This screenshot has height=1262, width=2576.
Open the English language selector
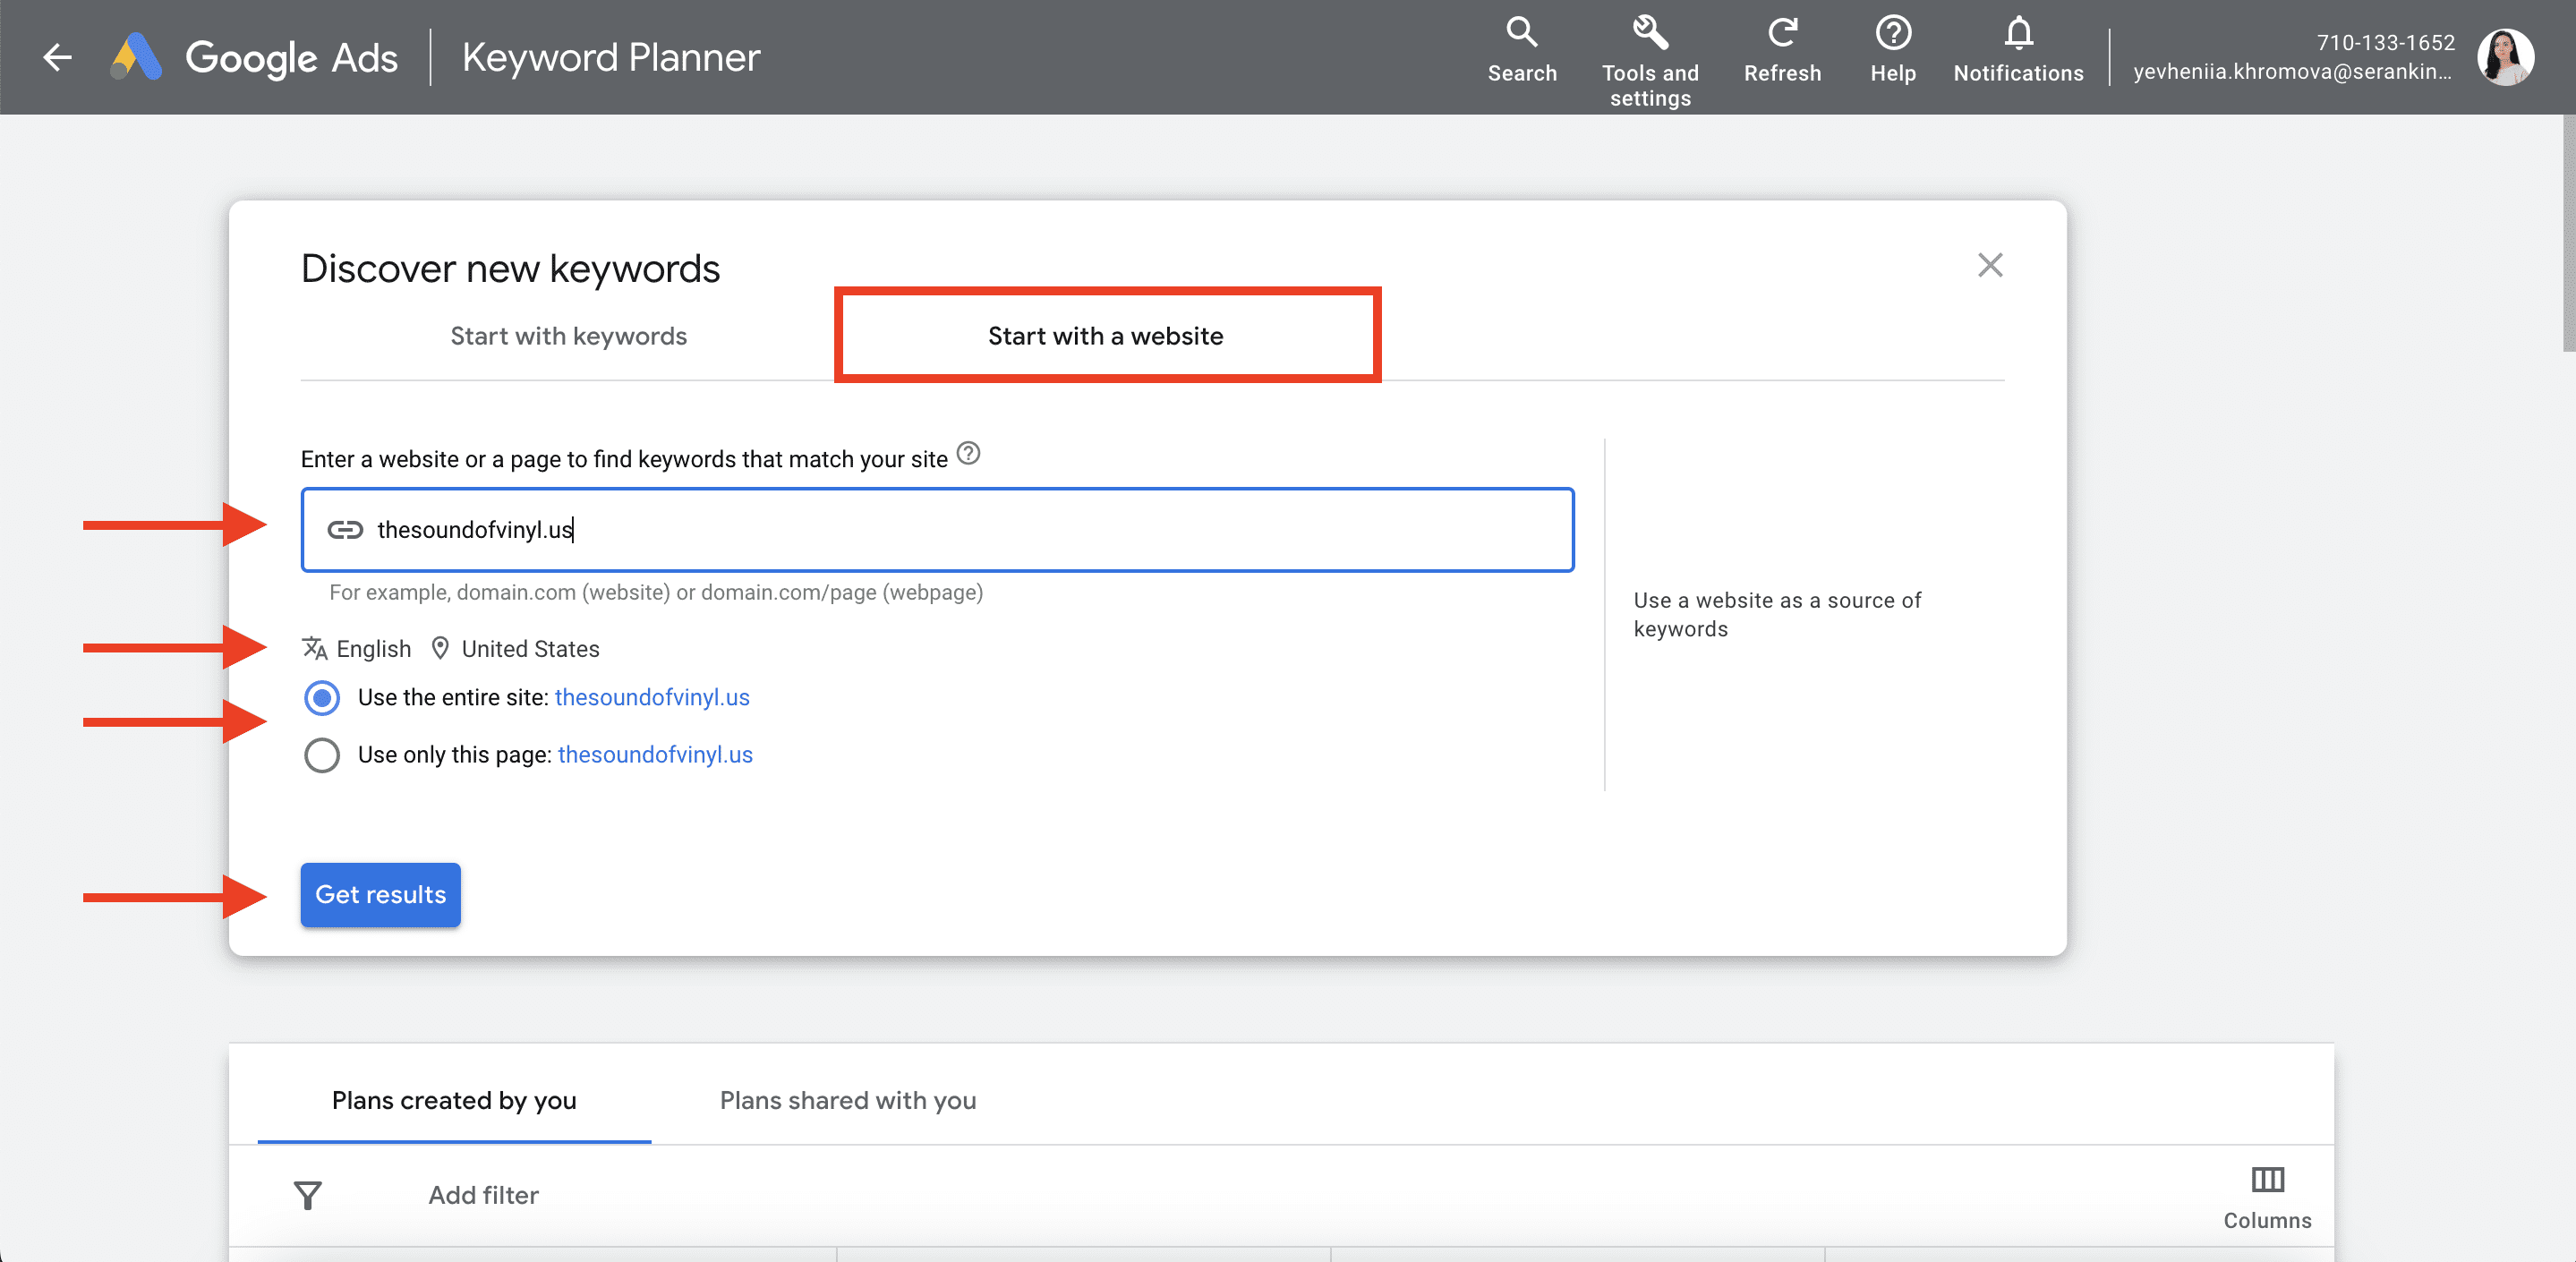click(372, 648)
